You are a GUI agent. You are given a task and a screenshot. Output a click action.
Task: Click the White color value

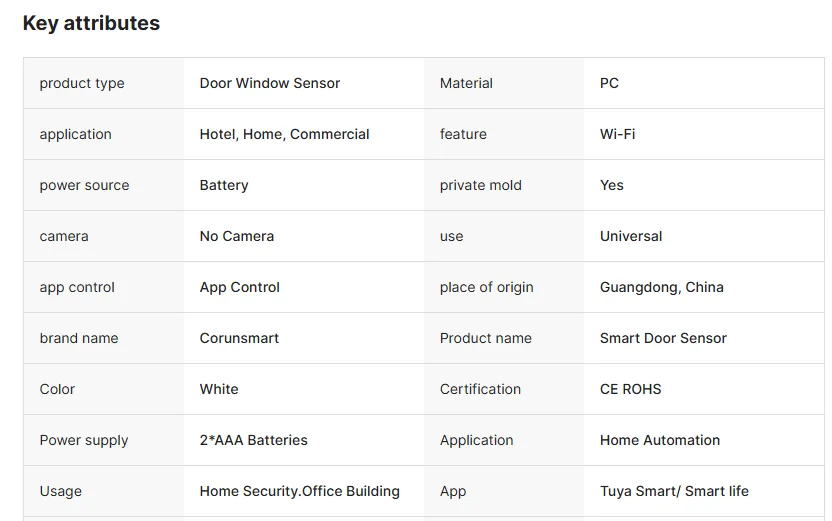click(219, 389)
